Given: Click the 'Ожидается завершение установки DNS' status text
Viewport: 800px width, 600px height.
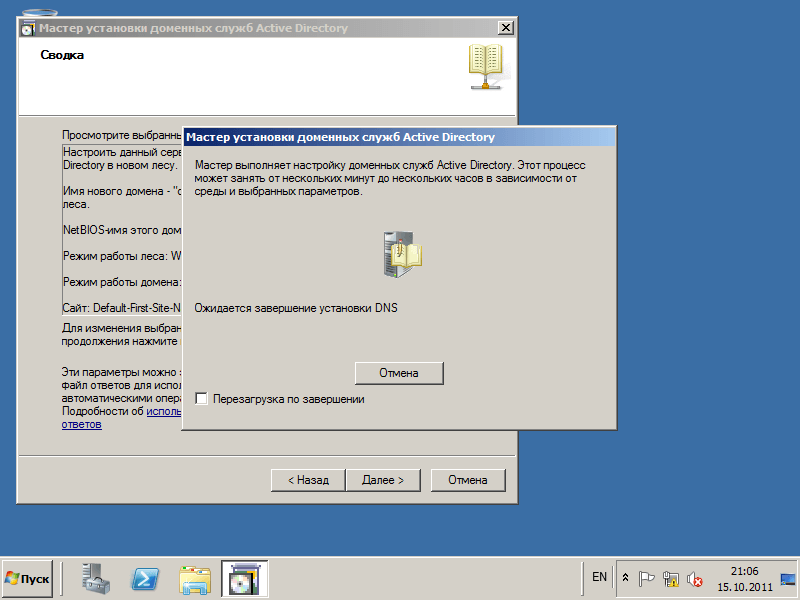Looking at the screenshot, I should tap(296, 308).
